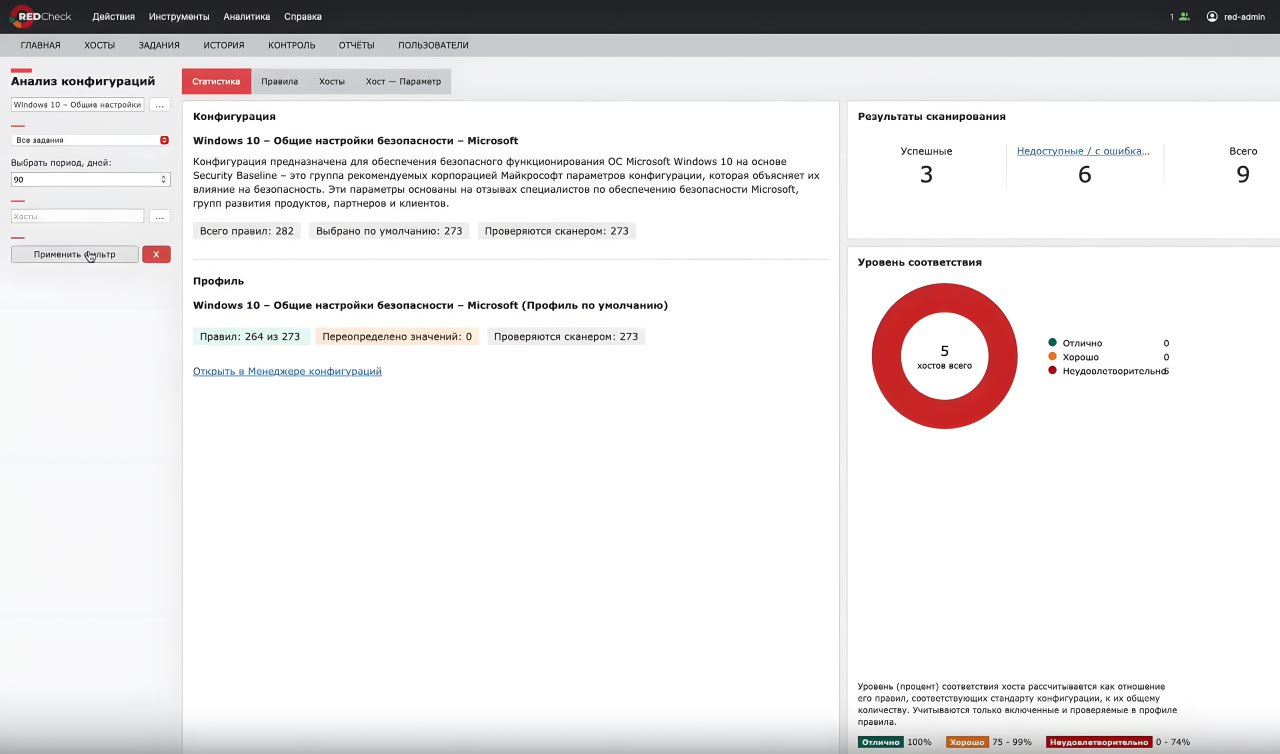Open the Недоступные / с ошибка… link
This screenshot has width=1280, height=754.
click(1083, 151)
